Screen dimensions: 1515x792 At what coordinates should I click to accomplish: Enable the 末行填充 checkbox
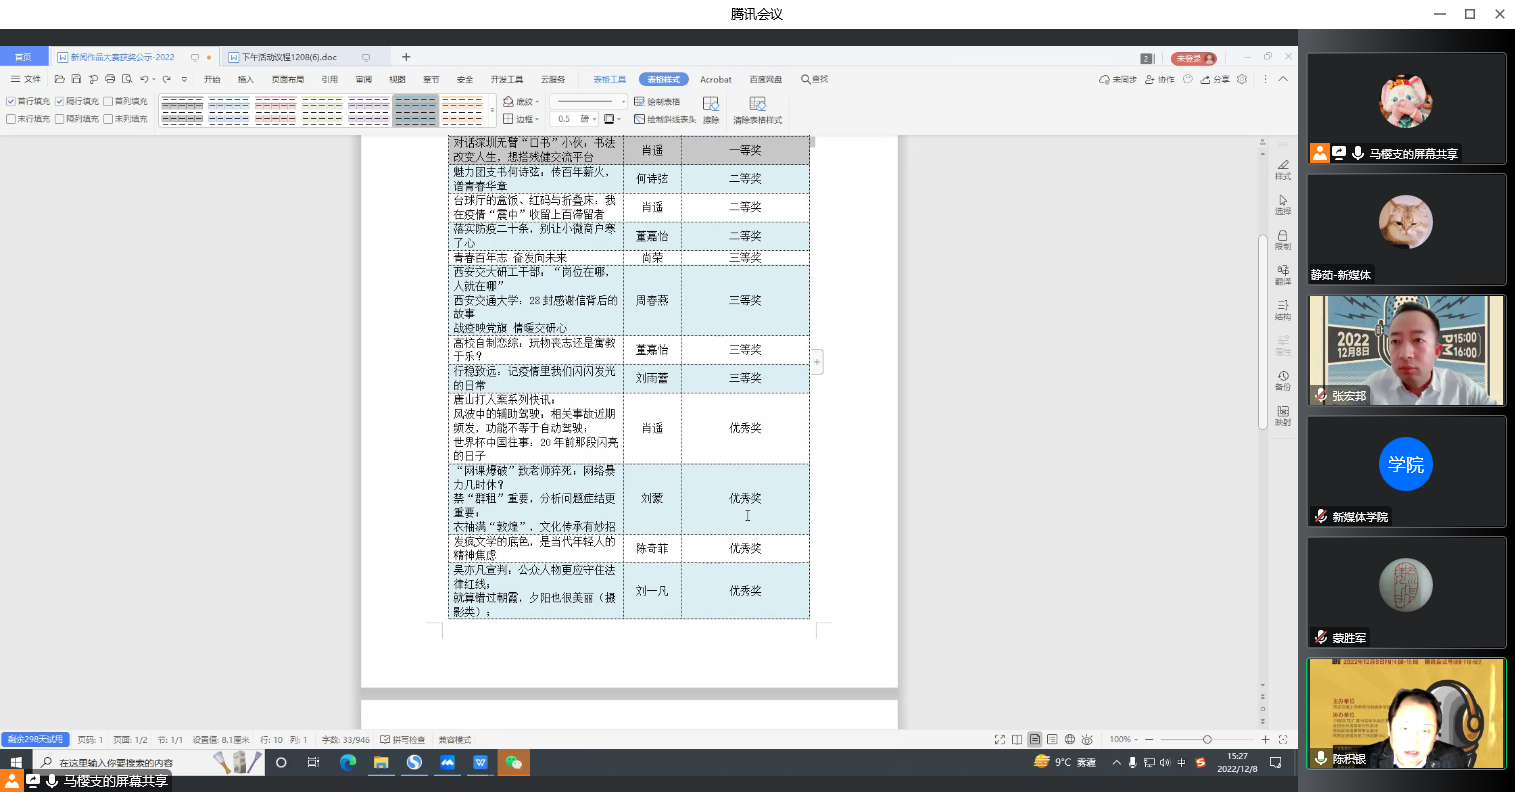[11, 119]
